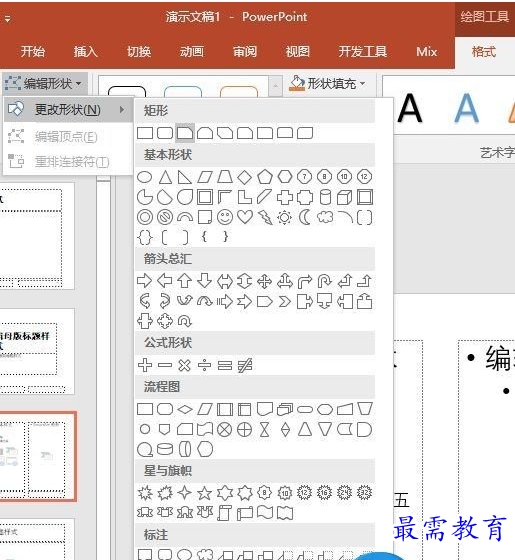Choose the blue A WordArt style
The height and width of the screenshot is (560, 515).
tap(466, 108)
